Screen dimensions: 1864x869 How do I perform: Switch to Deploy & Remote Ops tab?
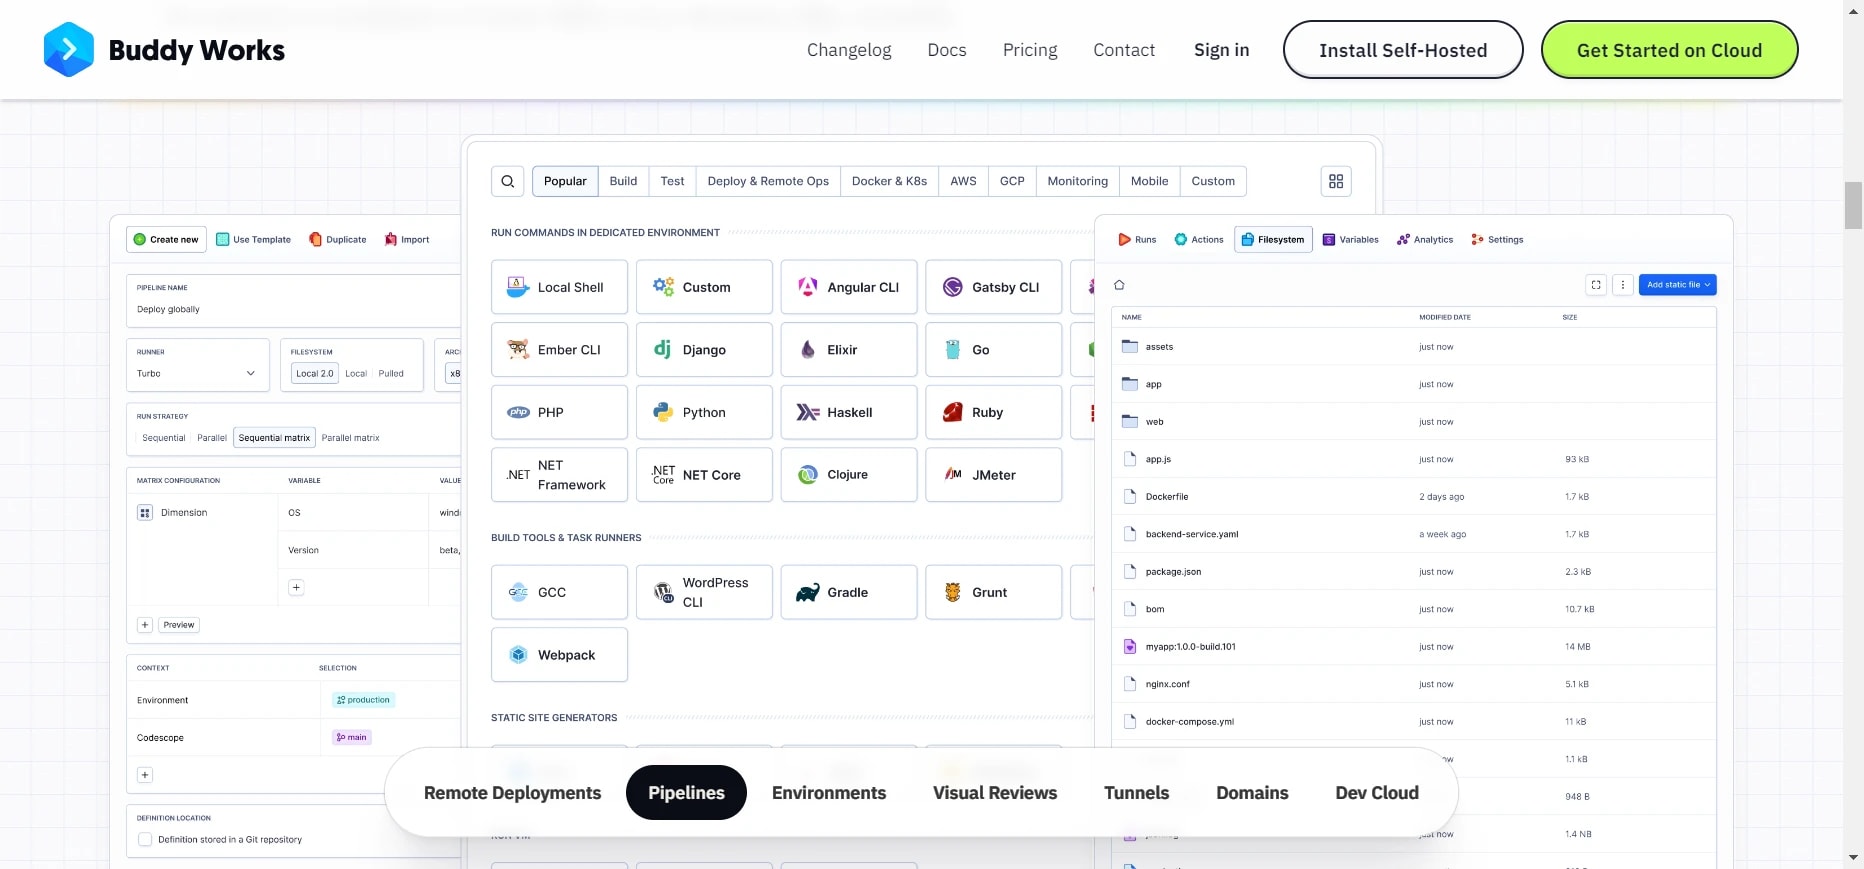768,181
